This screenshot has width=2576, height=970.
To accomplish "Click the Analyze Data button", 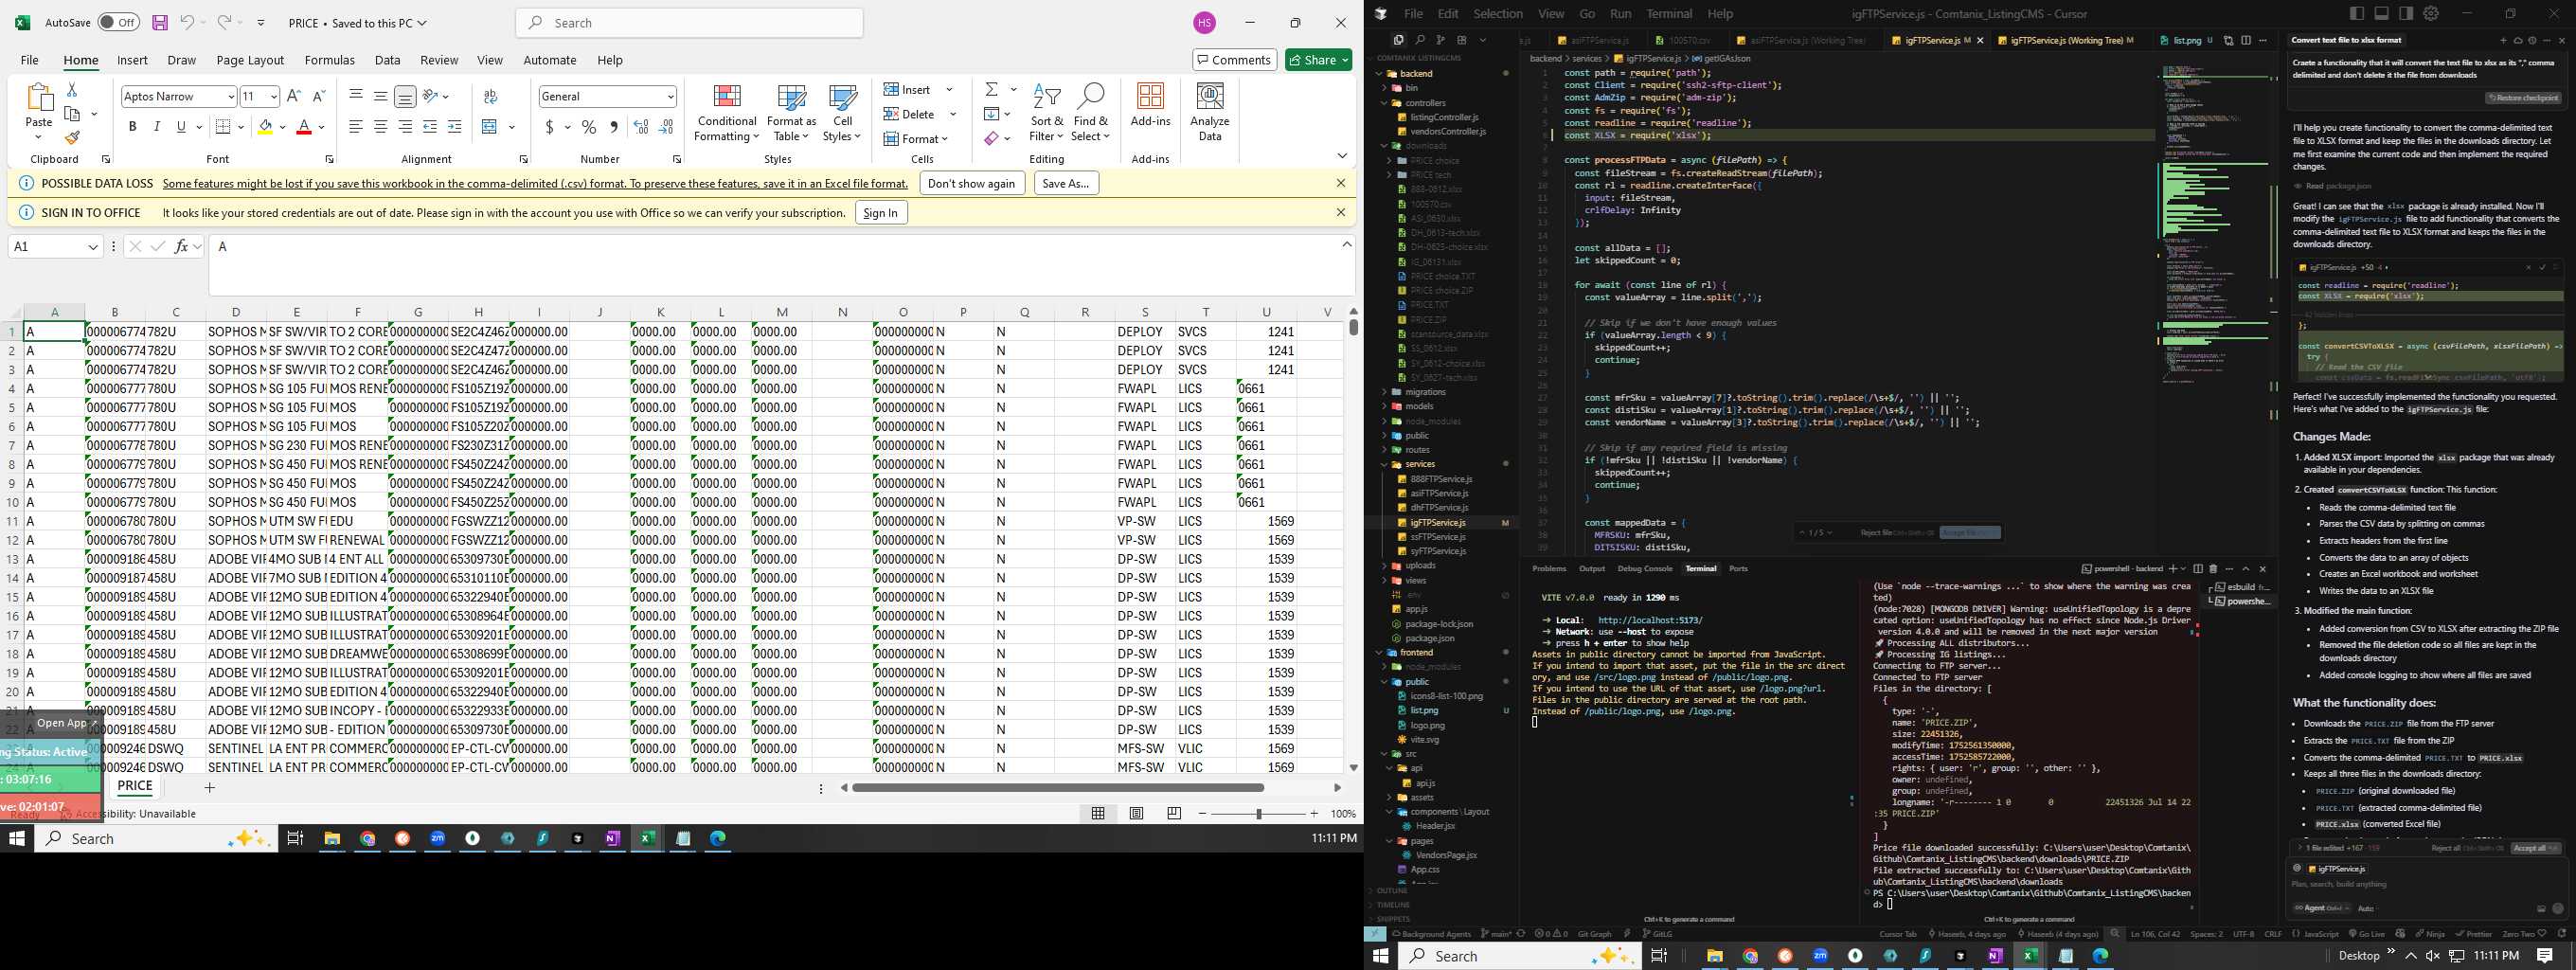I will point(1210,112).
